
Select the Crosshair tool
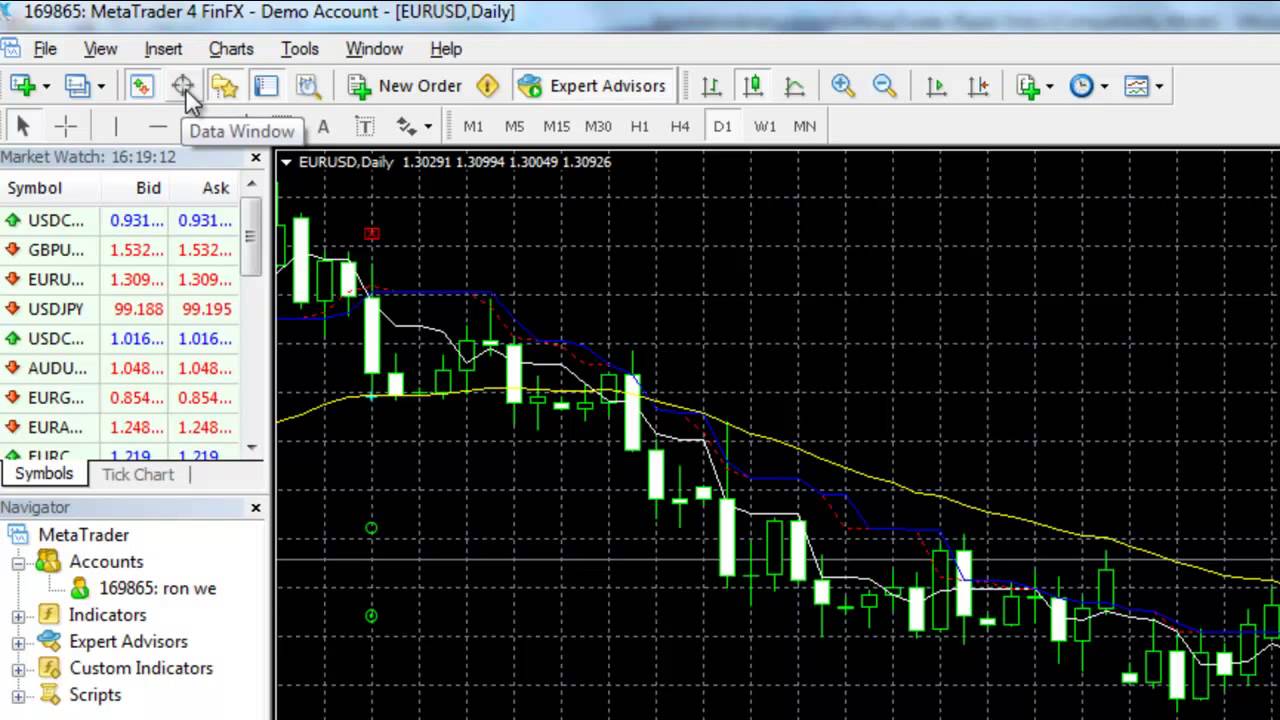click(65, 126)
